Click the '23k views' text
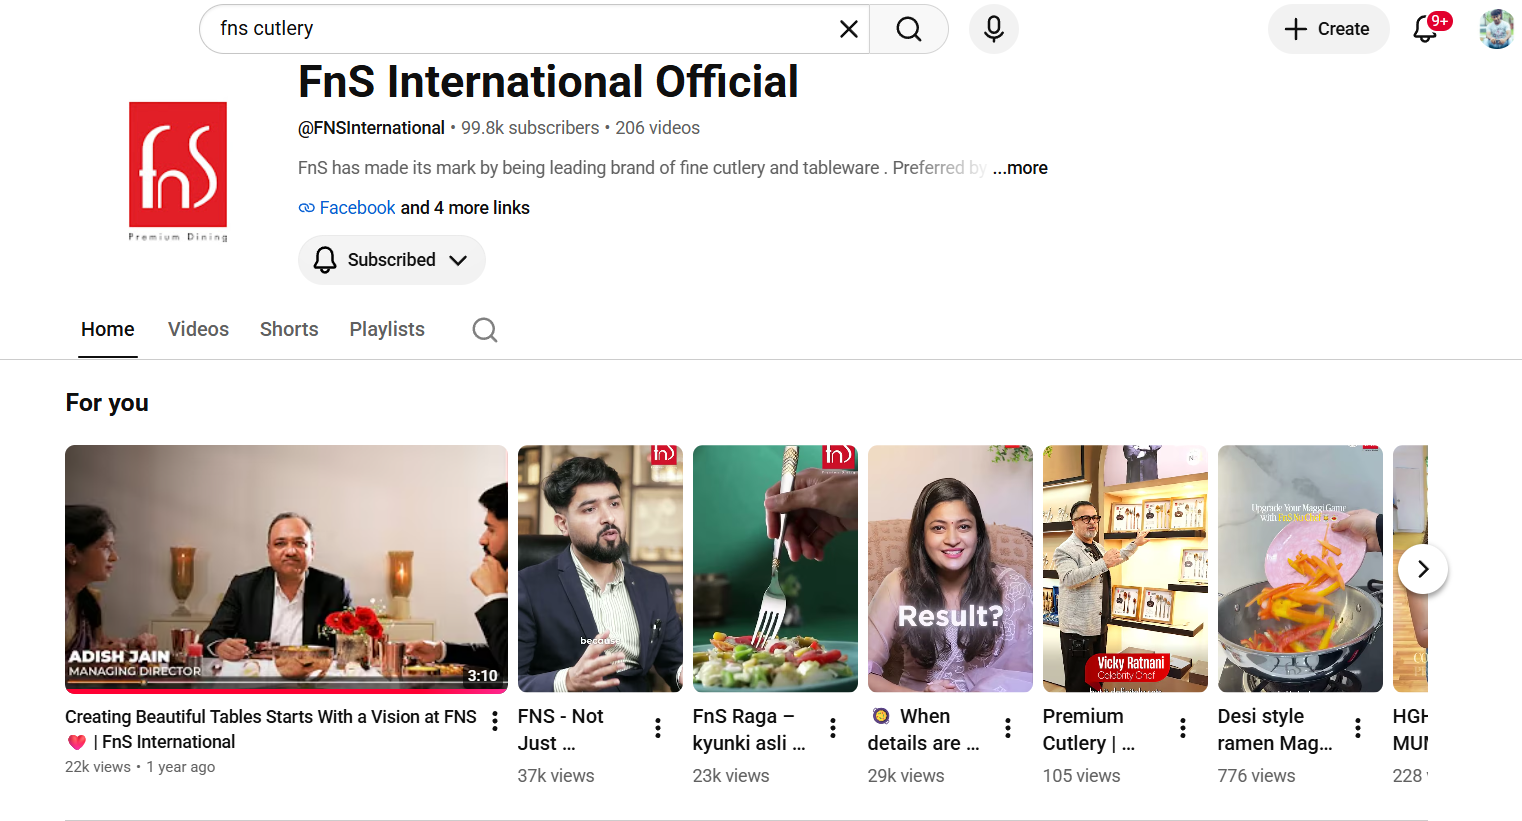The width and height of the screenshot is (1522, 821). pos(731,776)
